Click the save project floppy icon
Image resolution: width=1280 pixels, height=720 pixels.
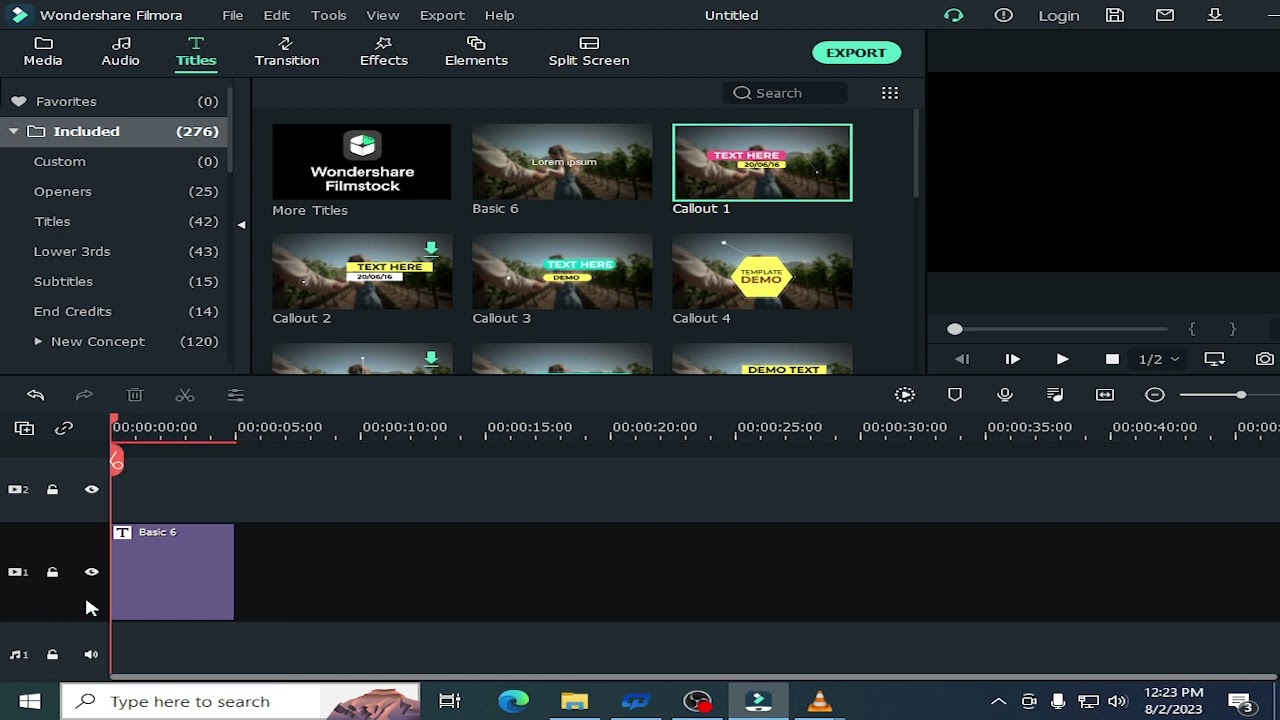pos(1115,15)
